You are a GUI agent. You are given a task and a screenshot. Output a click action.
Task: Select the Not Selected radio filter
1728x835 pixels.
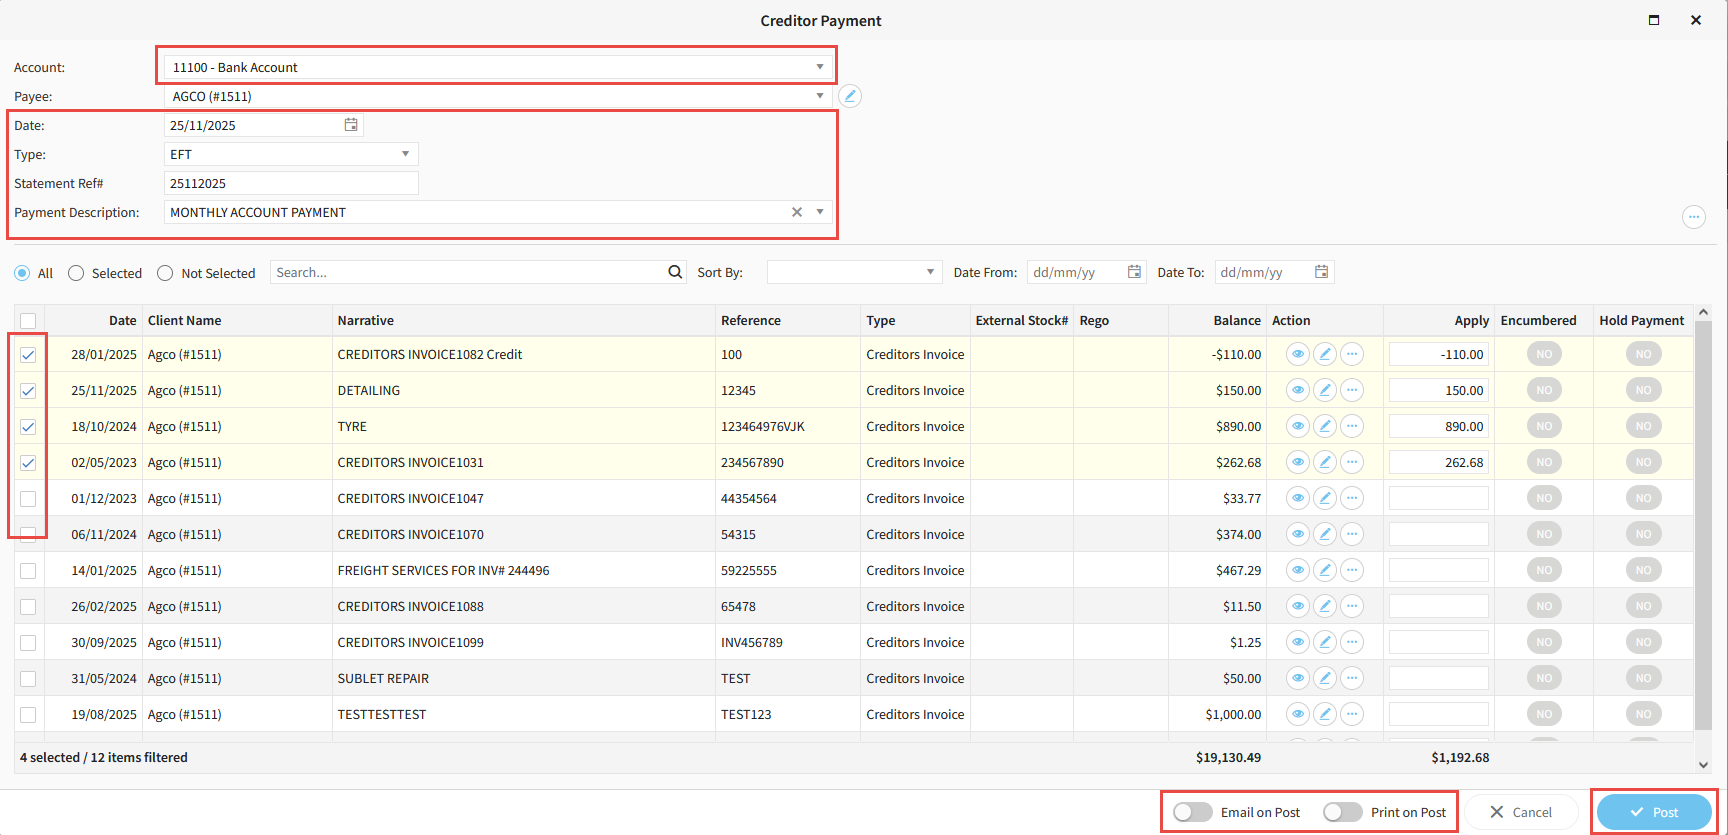[165, 273]
